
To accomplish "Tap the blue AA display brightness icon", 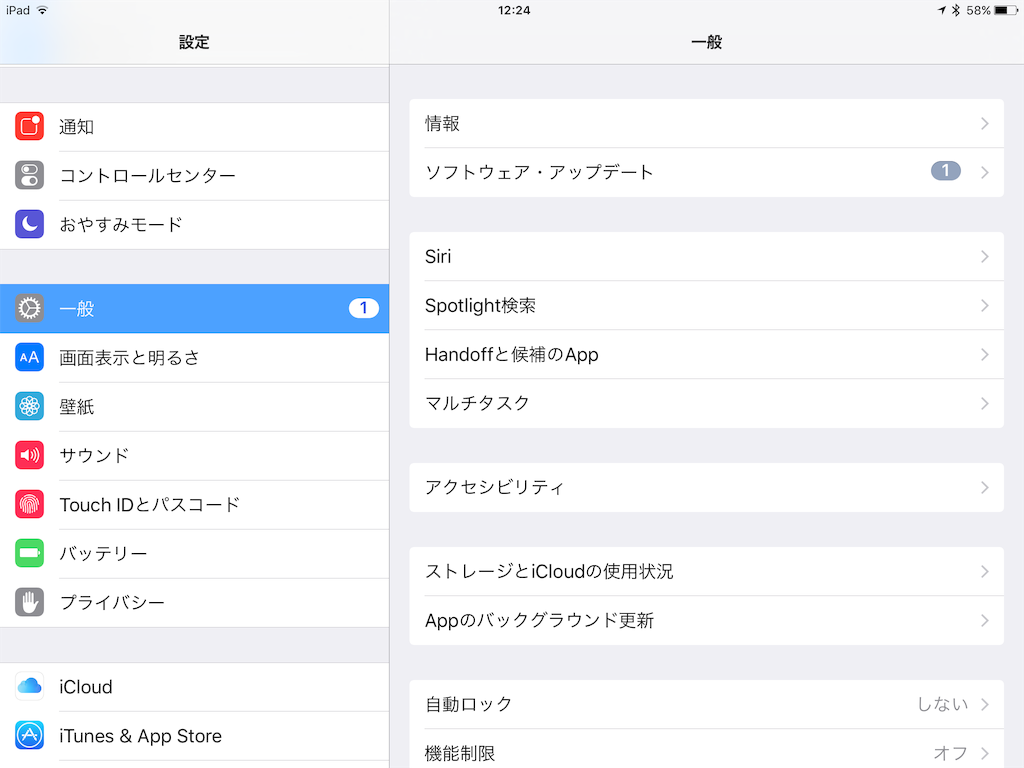I will tap(29, 357).
